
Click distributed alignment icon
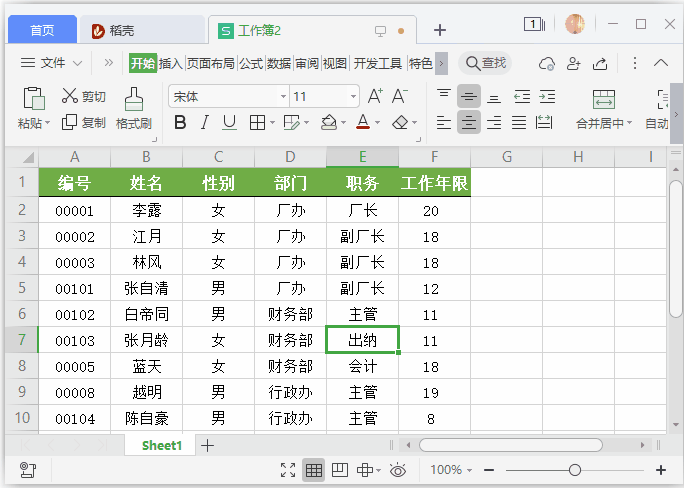pos(544,123)
